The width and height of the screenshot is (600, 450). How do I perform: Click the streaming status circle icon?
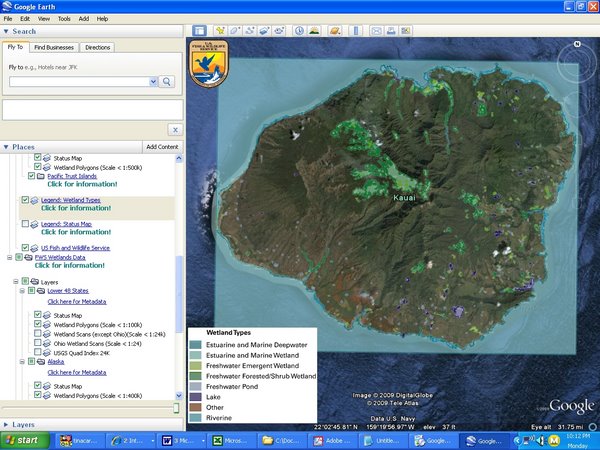pyautogui.click(x=593, y=427)
